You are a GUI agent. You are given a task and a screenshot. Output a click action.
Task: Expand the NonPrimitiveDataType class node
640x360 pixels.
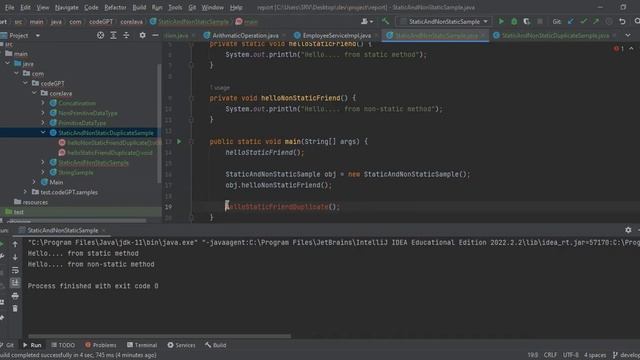43,113
